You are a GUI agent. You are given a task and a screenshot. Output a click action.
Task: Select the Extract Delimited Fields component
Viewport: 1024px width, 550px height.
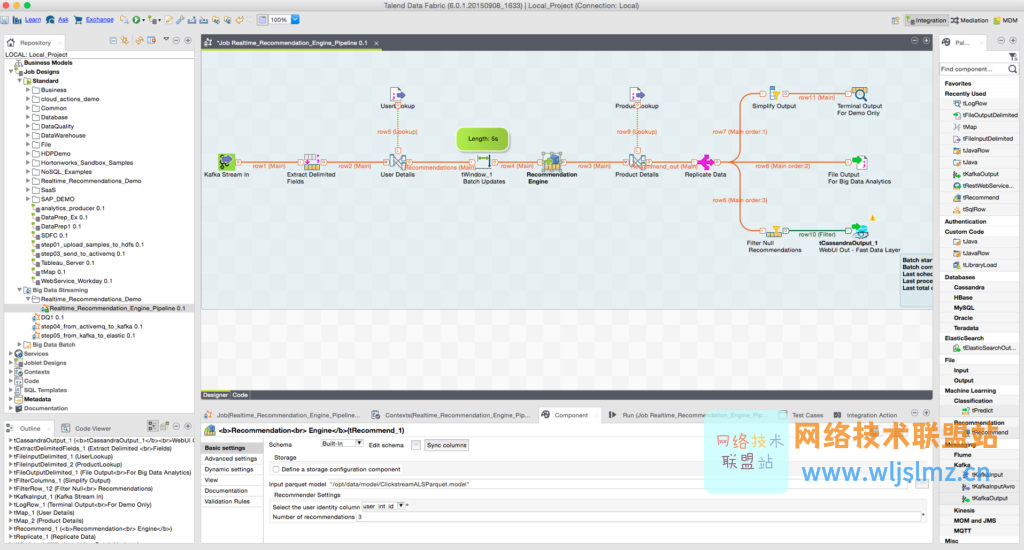click(x=312, y=161)
